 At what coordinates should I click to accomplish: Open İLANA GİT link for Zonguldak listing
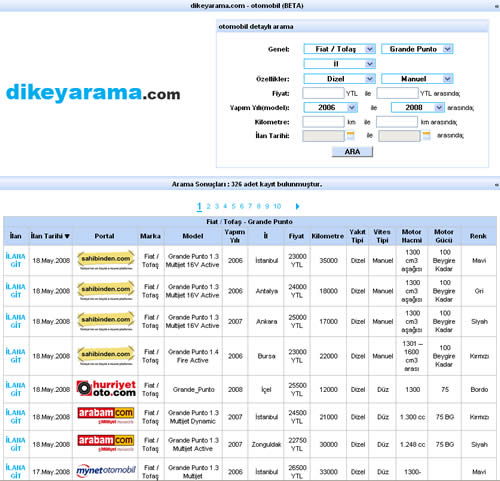point(16,444)
